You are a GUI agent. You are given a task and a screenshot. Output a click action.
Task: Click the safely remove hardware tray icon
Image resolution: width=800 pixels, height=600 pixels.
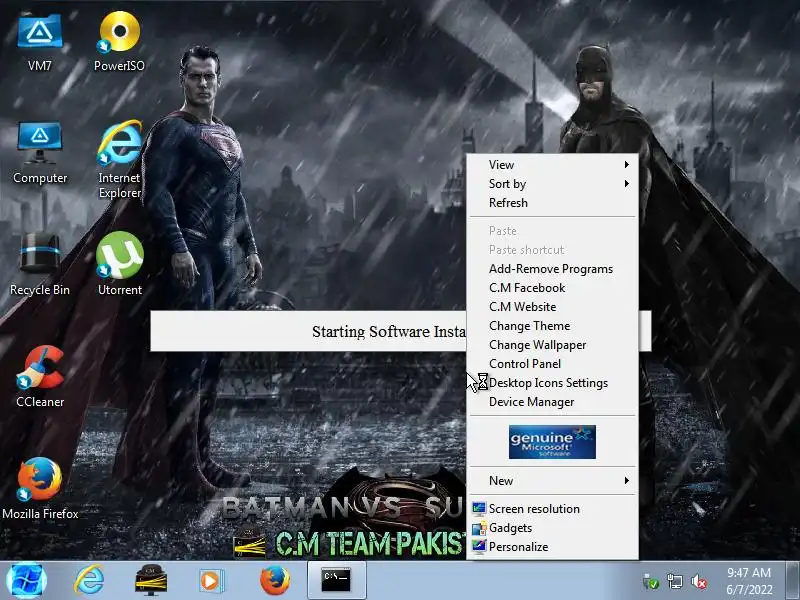coord(651,581)
